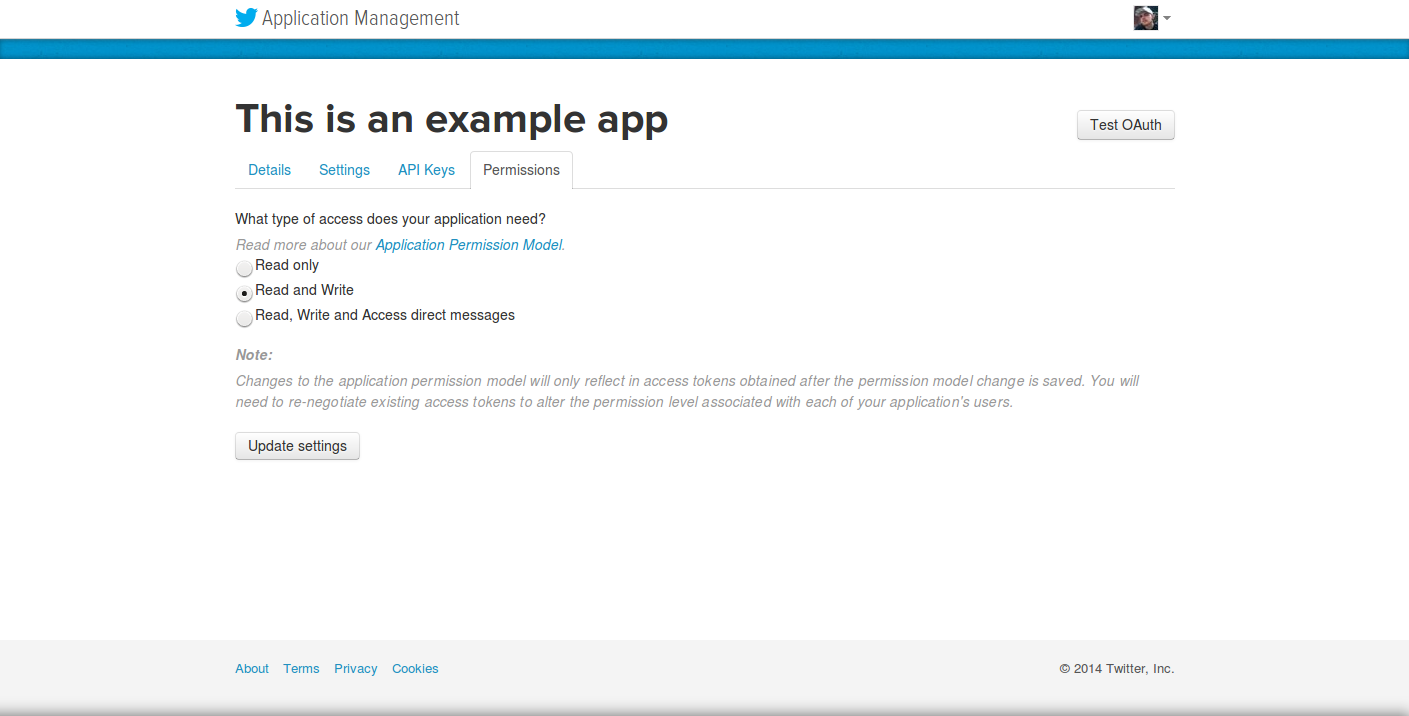Visit the Terms footer link
This screenshot has height=716, width=1409.
pyautogui.click(x=301, y=669)
